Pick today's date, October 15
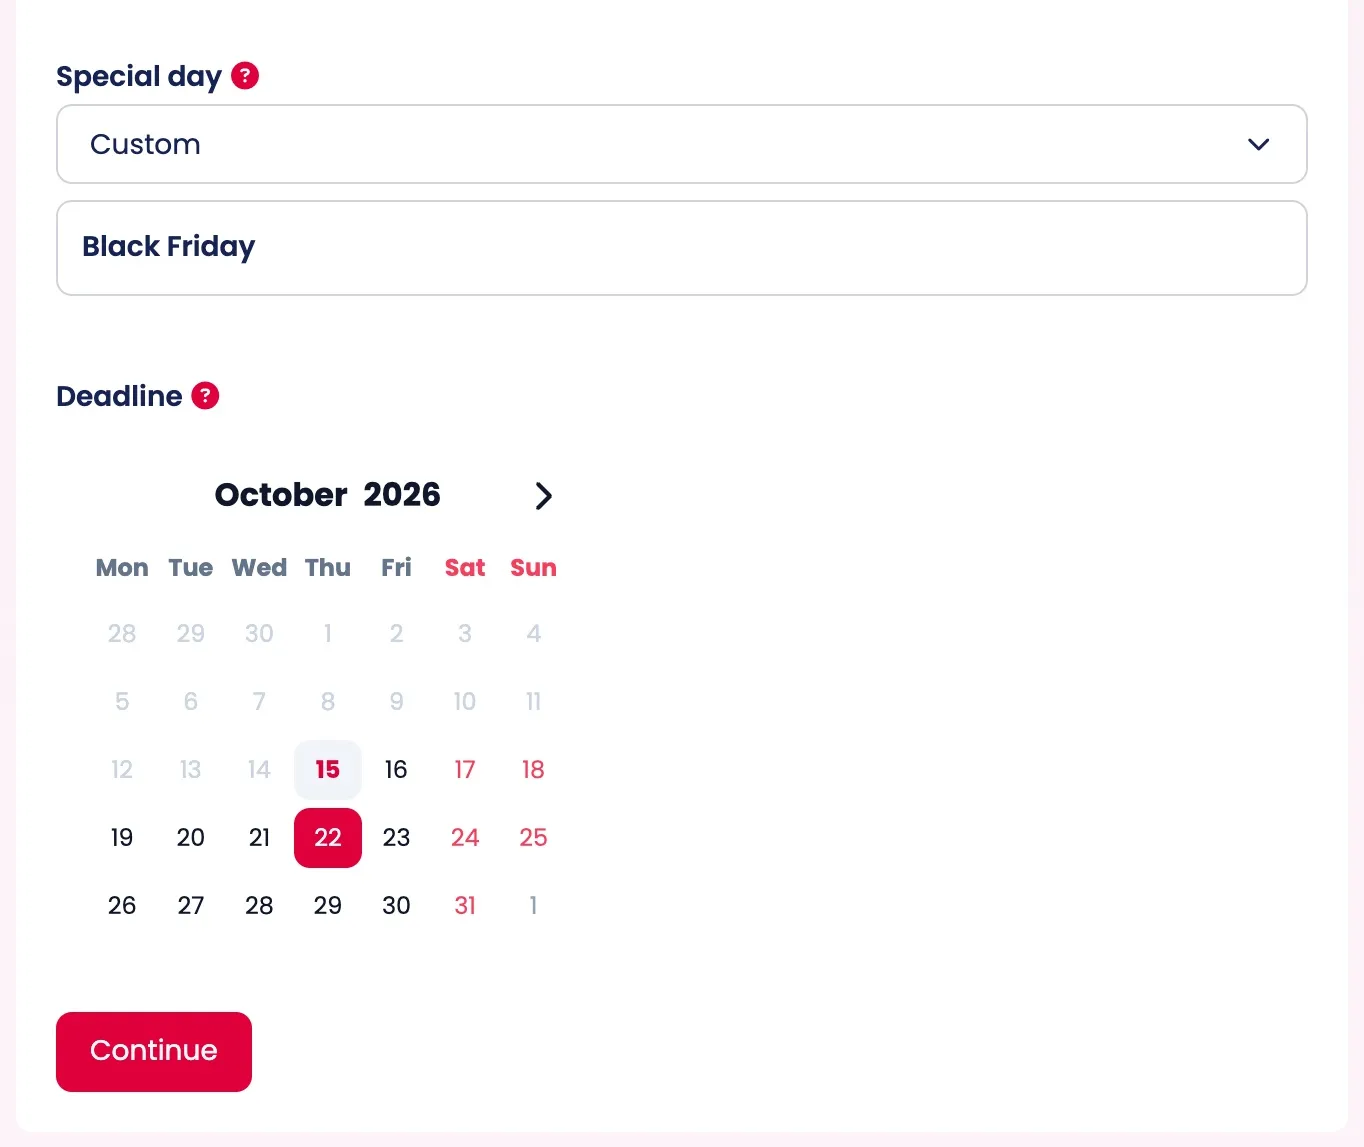The image size is (1364, 1147). click(x=328, y=770)
